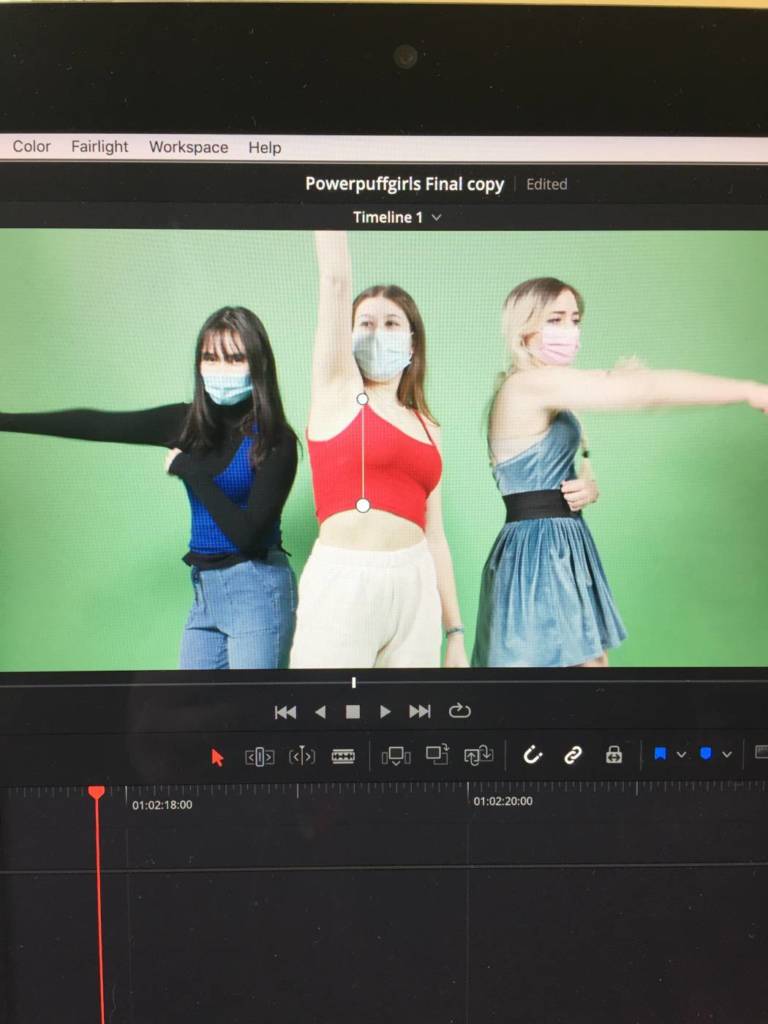Play timeline in reverse
Screen dimensions: 768x1024
[320, 712]
